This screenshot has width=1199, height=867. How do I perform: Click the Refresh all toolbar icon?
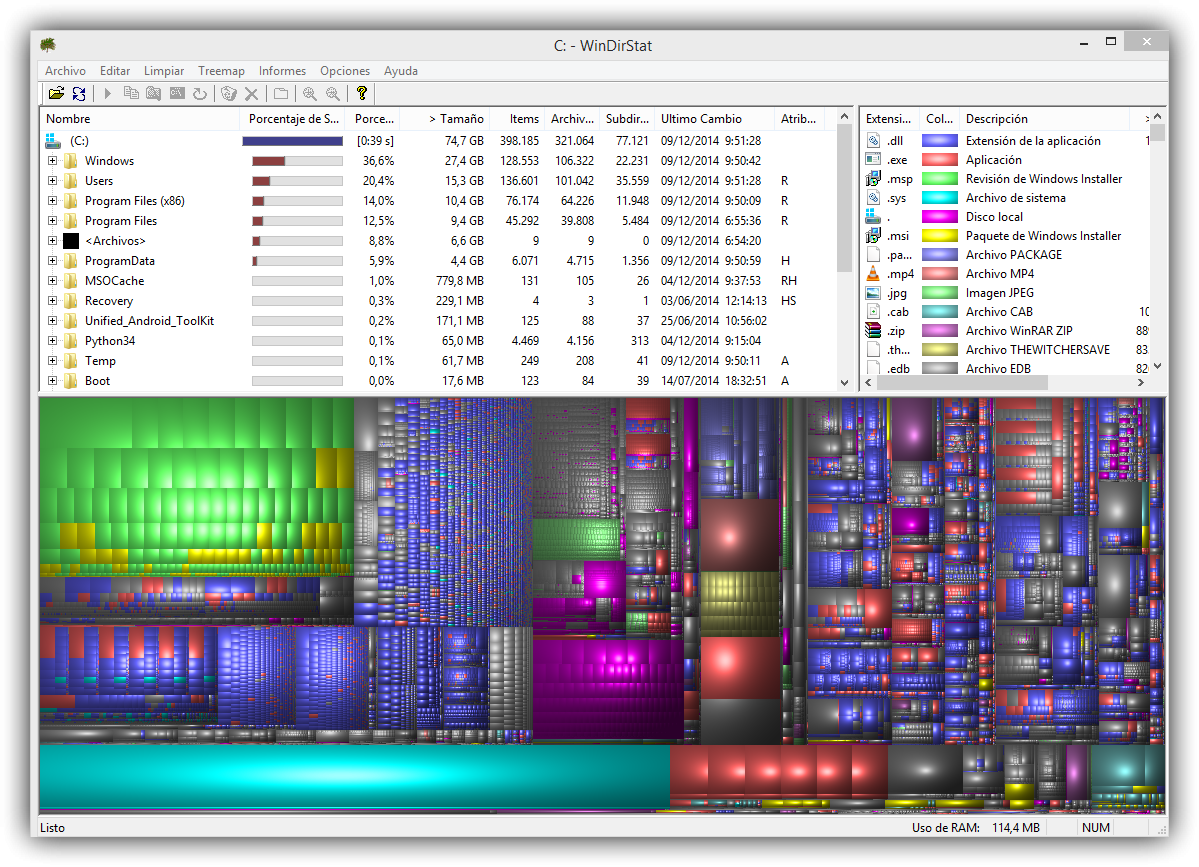pos(78,93)
